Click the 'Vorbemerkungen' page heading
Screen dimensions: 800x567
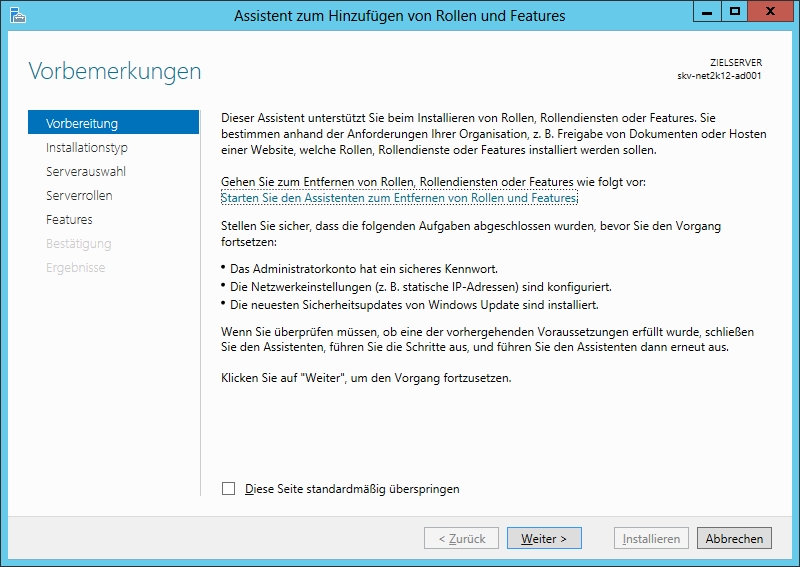pos(114,72)
